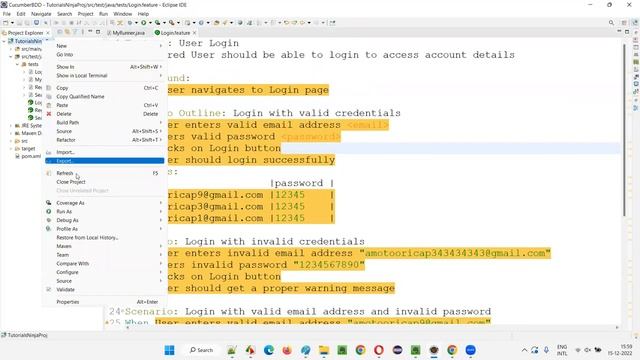Open the Maven submenu entry
The image size is (640, 360).
pyautogui.click(x=105, y=246)
